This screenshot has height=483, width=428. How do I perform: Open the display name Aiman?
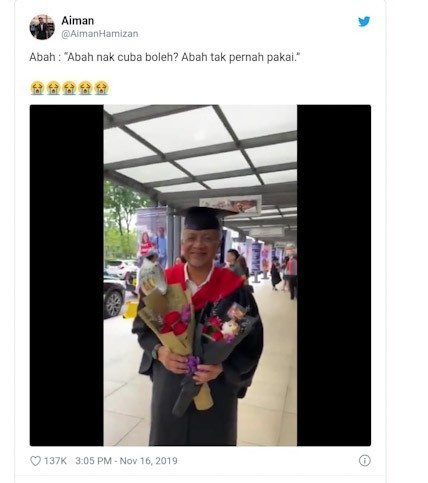click(77, 21)
